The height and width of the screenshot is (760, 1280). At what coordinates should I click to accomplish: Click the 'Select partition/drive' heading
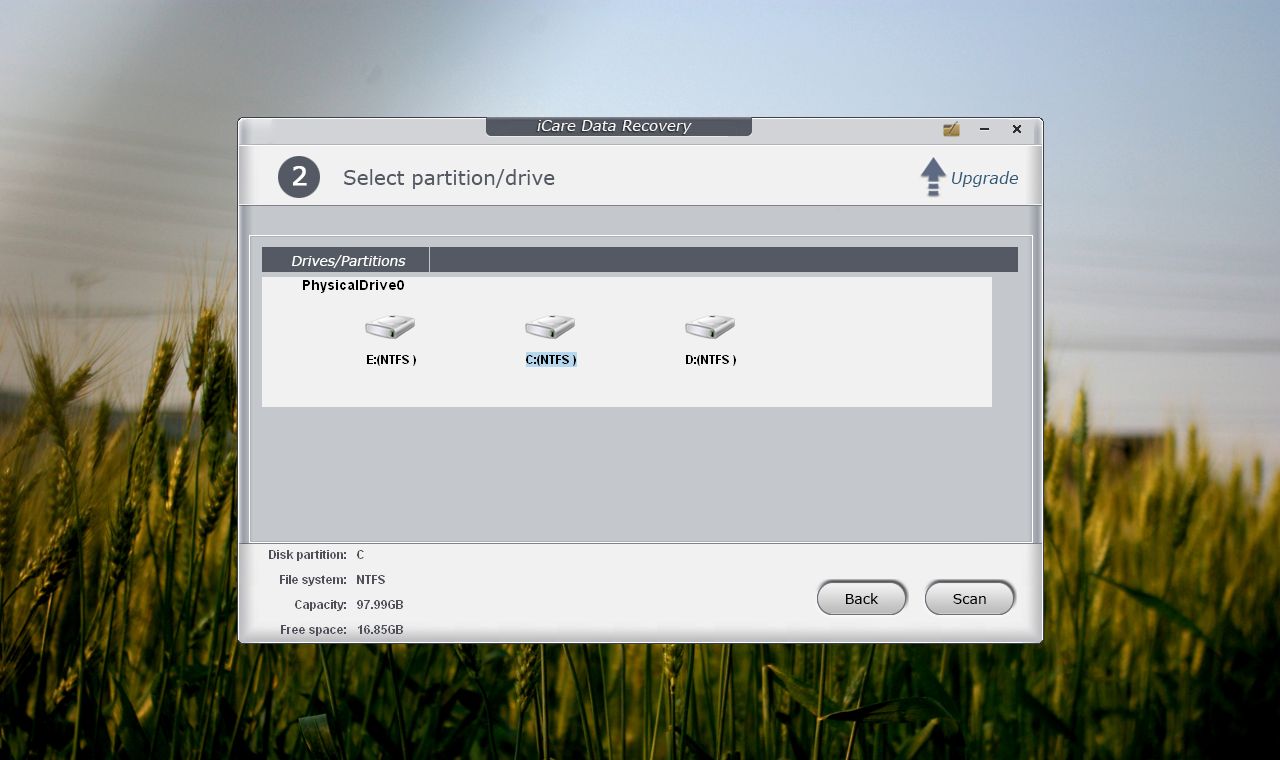(x=449, y=178)
